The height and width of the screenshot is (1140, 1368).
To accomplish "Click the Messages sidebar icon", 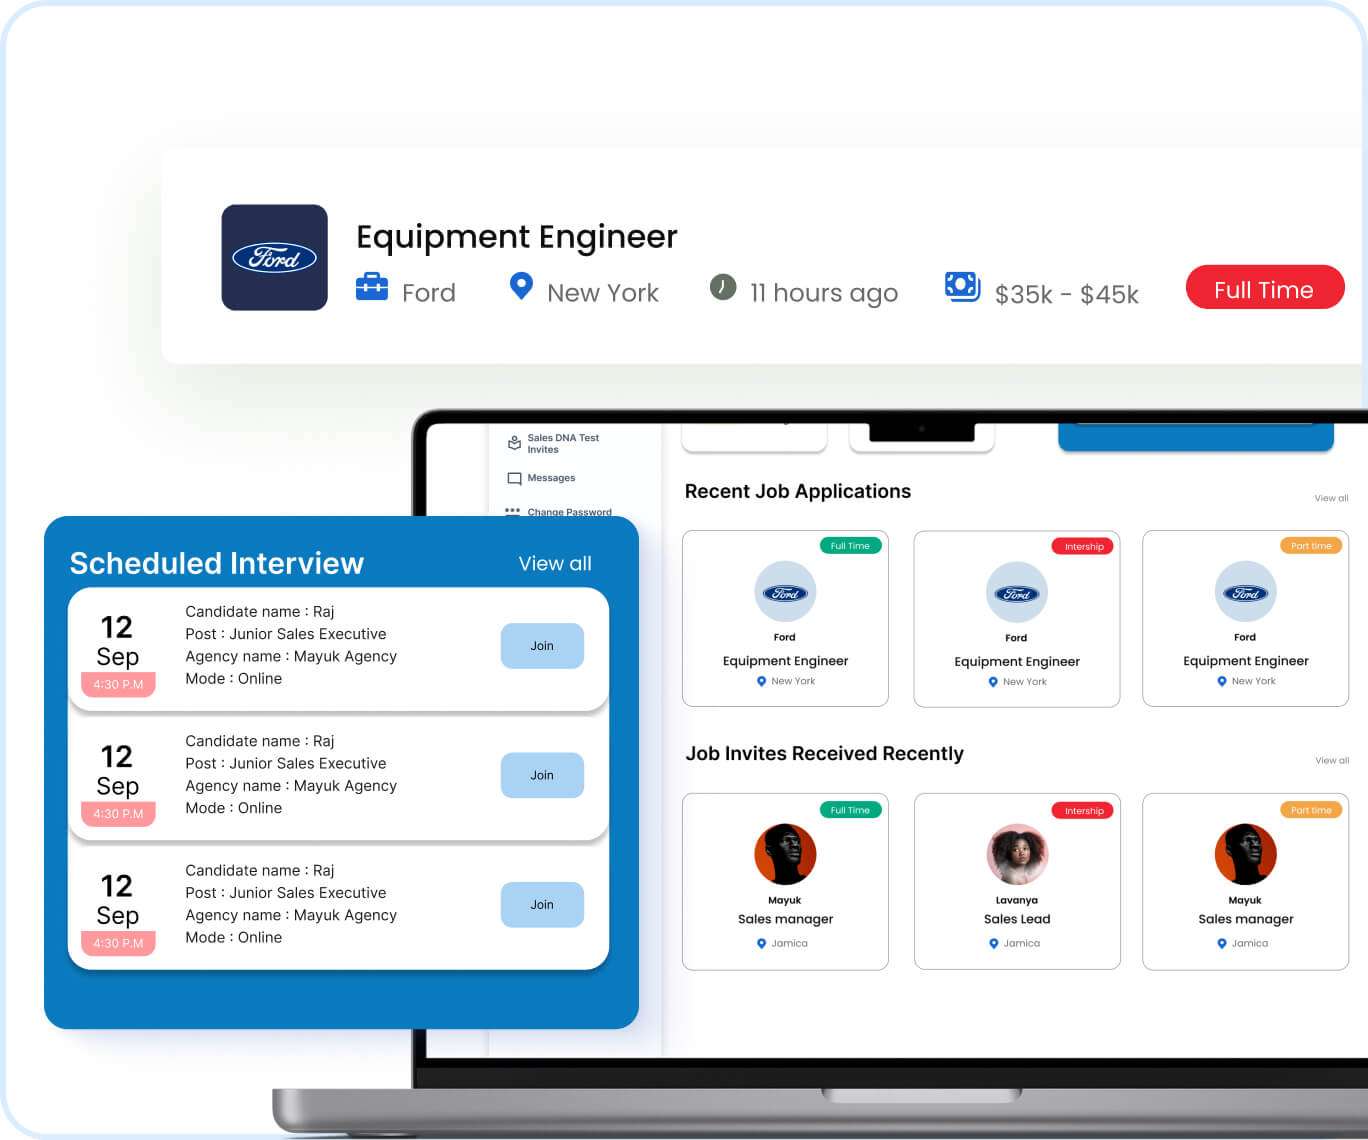I will pos(514,478).
